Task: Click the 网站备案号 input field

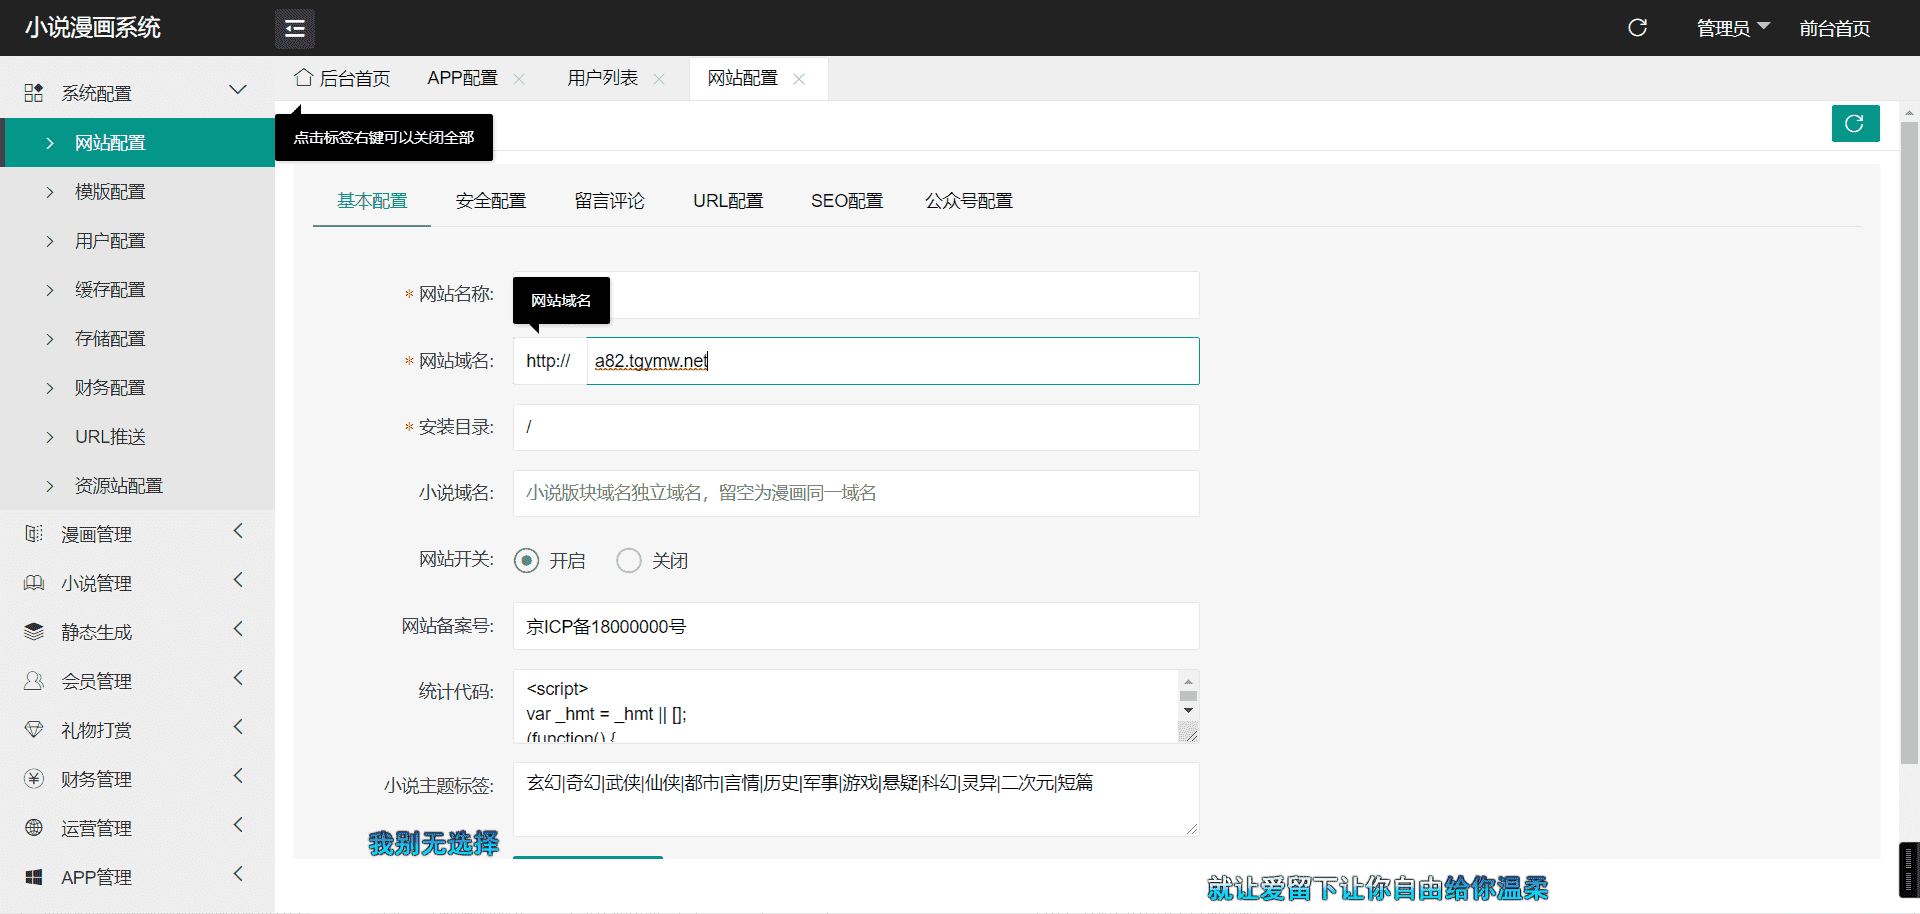Action: (x=855, y=627)
